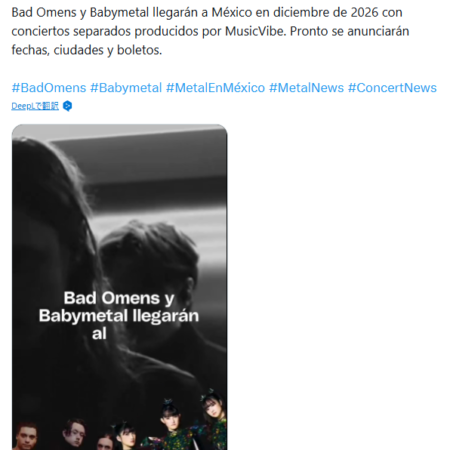This screenshot has width=450, height=450.
Task: Click the second Bad Omens member's face
Action: [74, 432]
